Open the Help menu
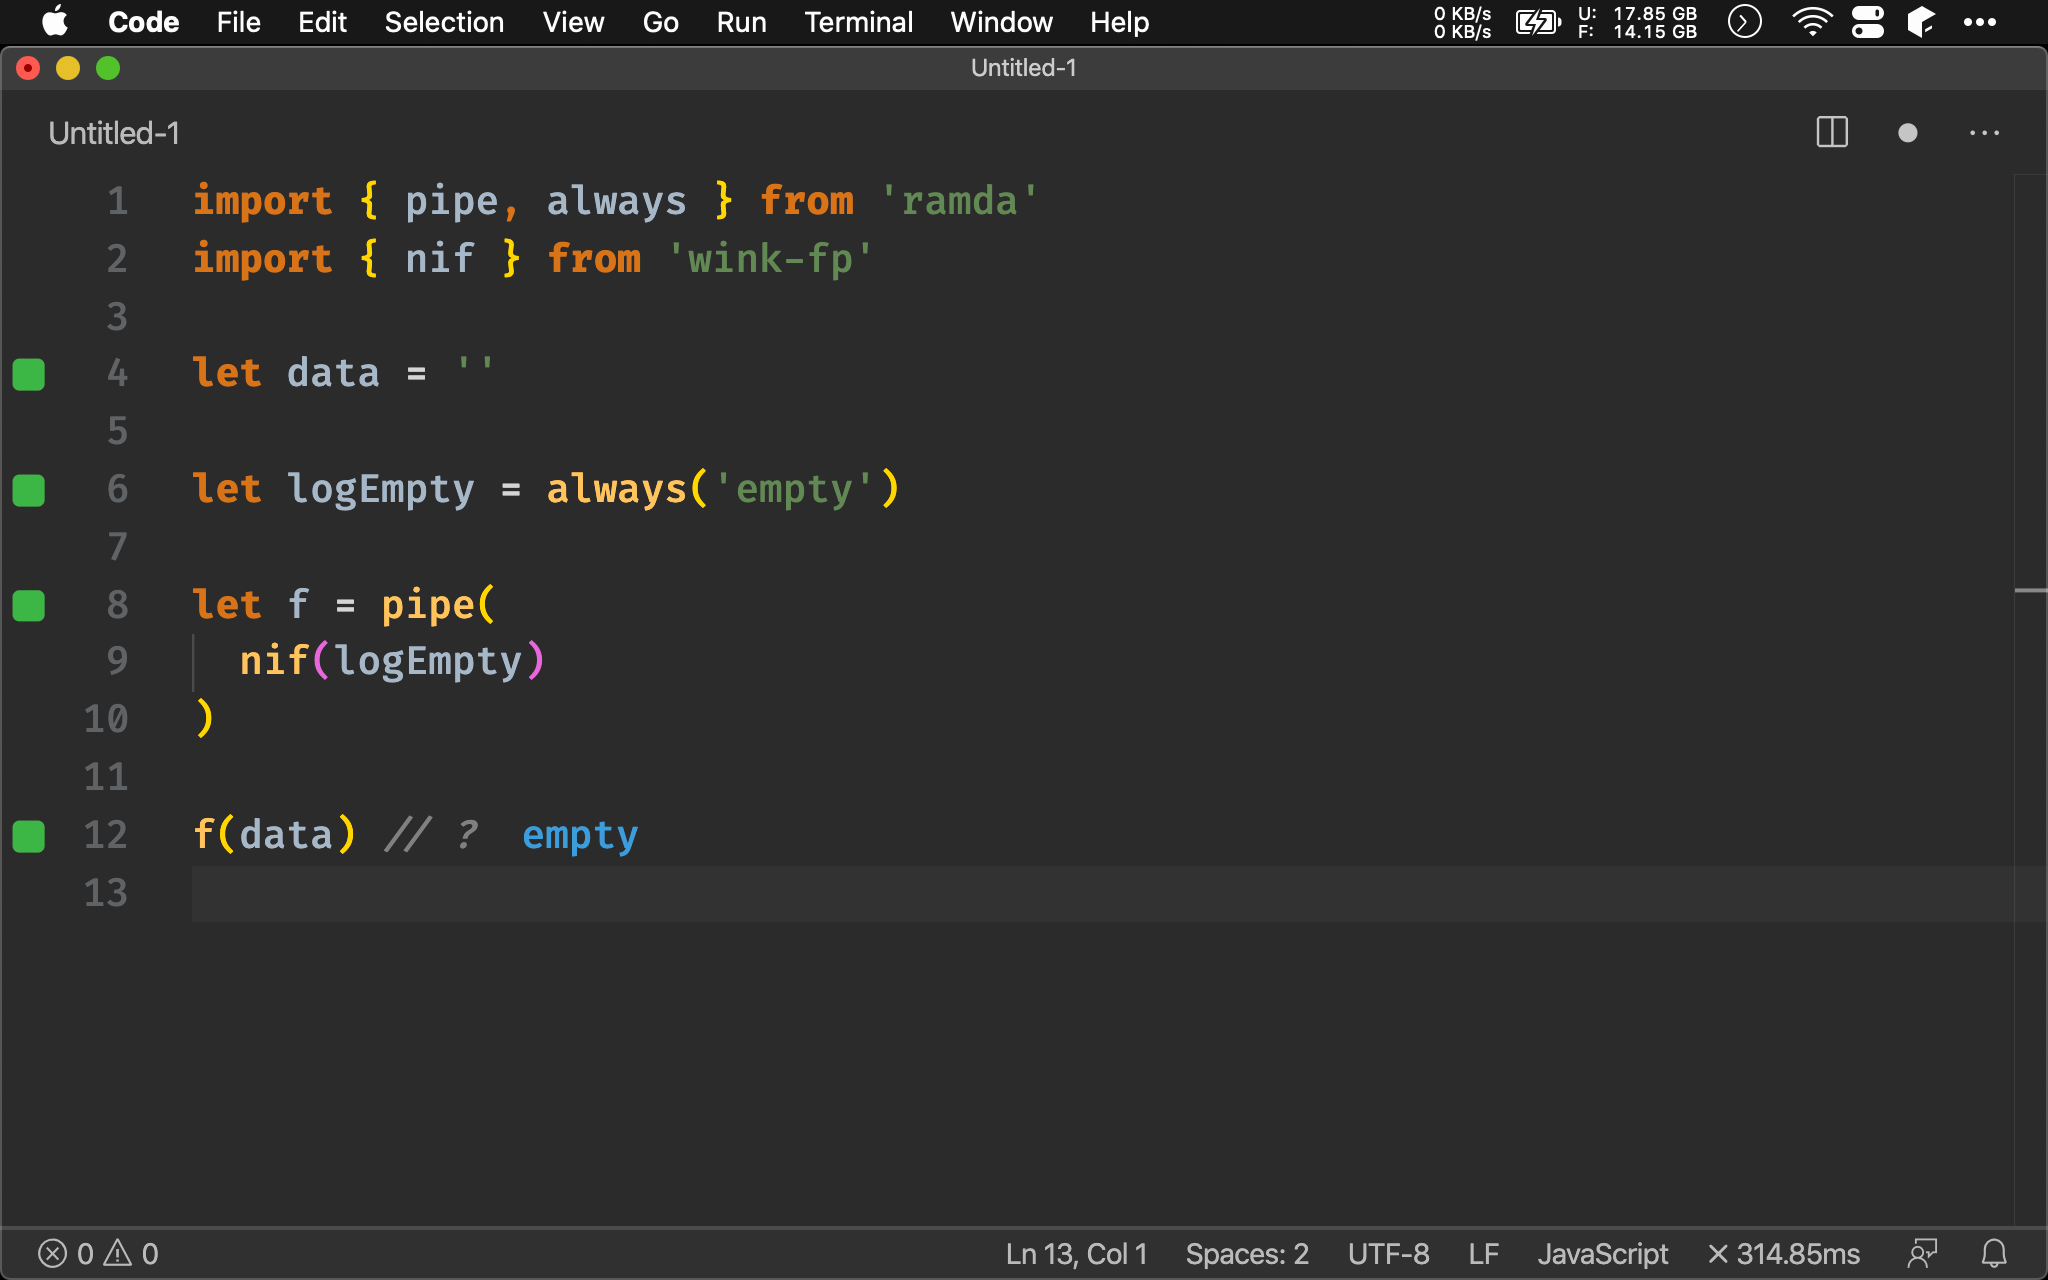Screen dimensions: 2048x1280 1119,22
